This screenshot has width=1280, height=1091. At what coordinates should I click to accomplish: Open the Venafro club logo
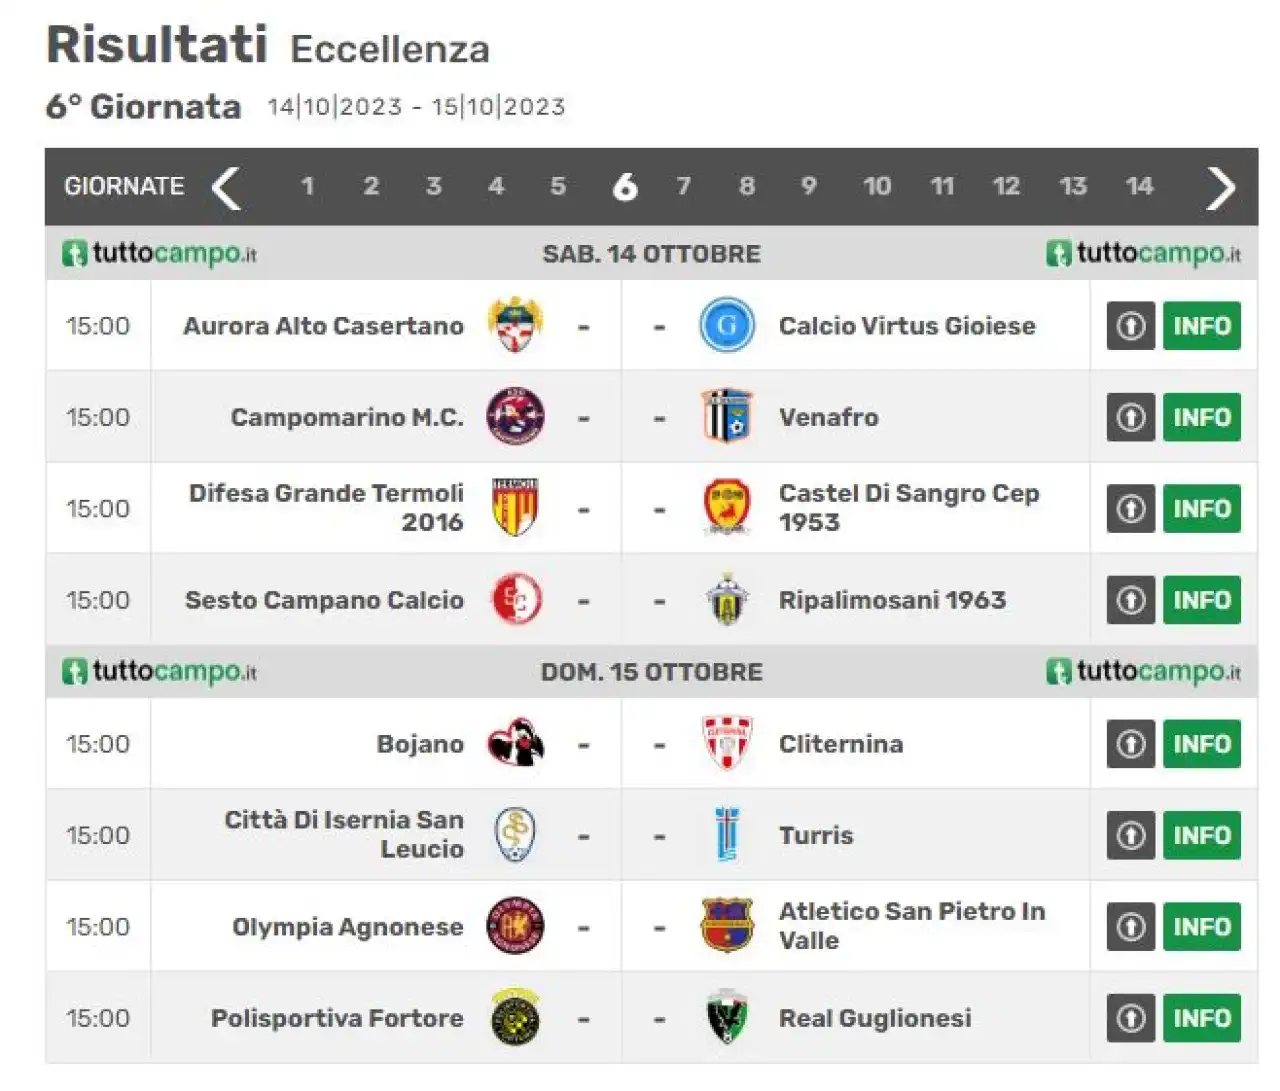point(726,417)
